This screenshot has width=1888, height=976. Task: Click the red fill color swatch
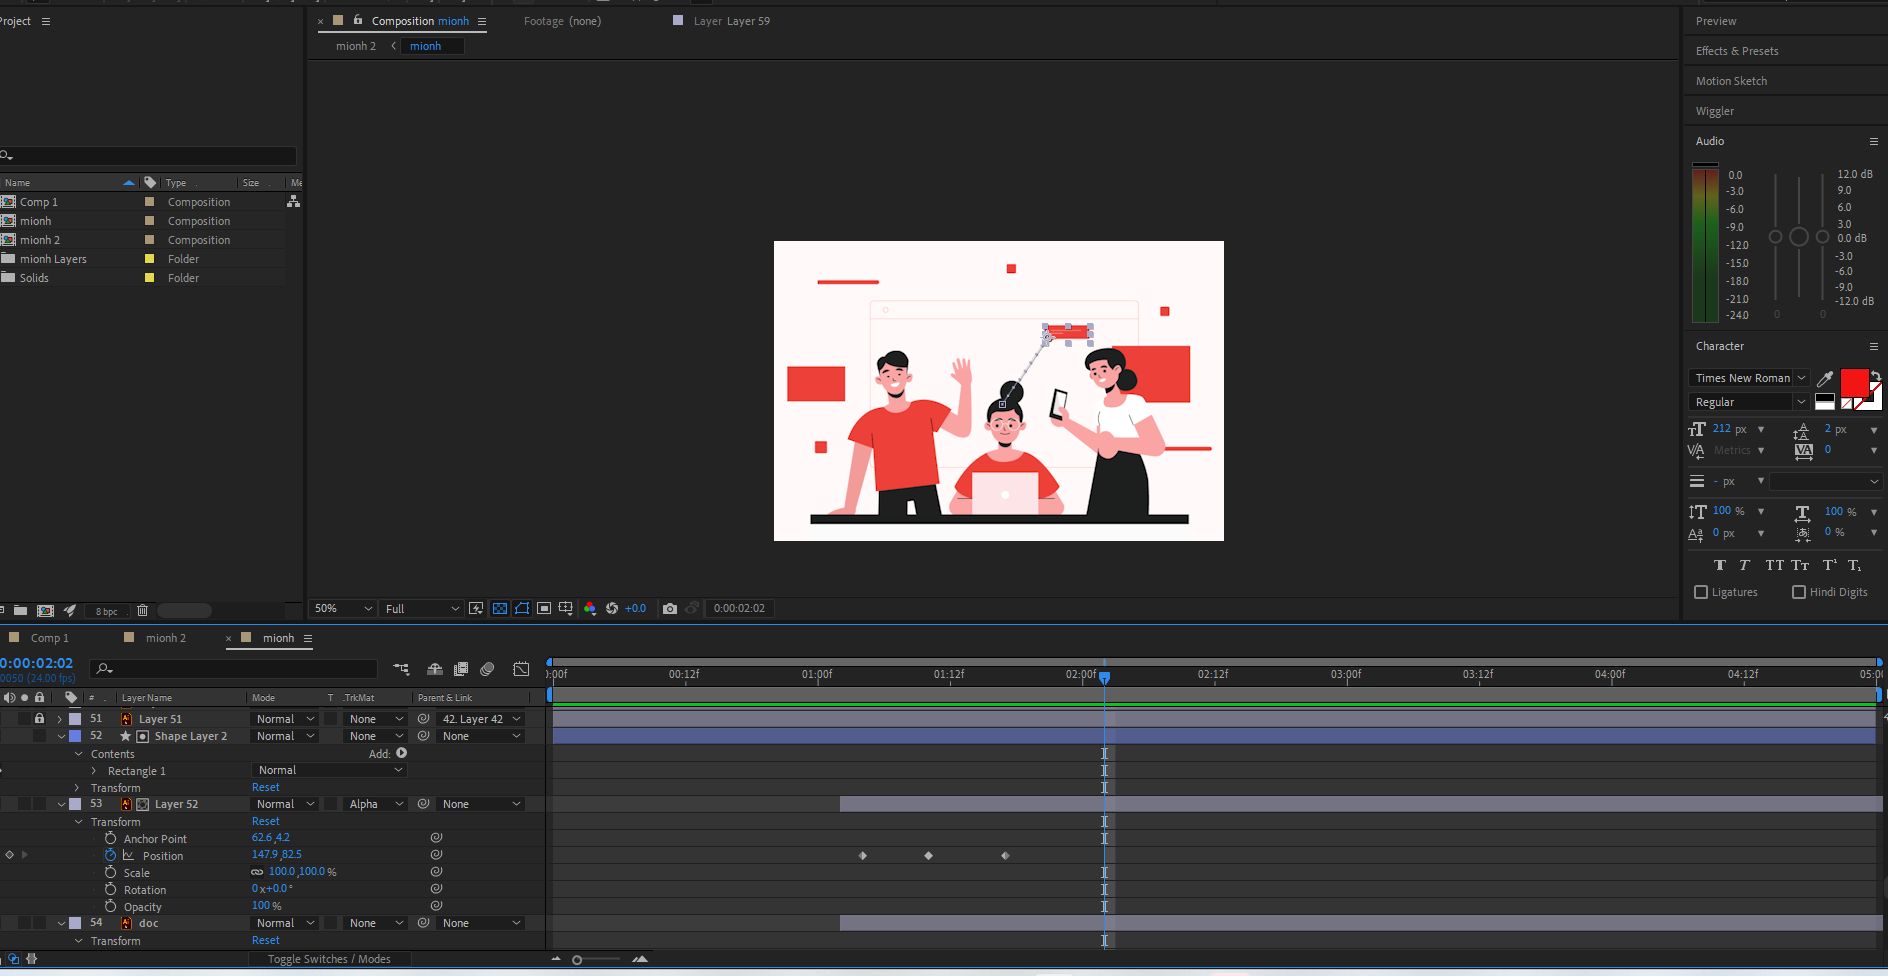1854,383
